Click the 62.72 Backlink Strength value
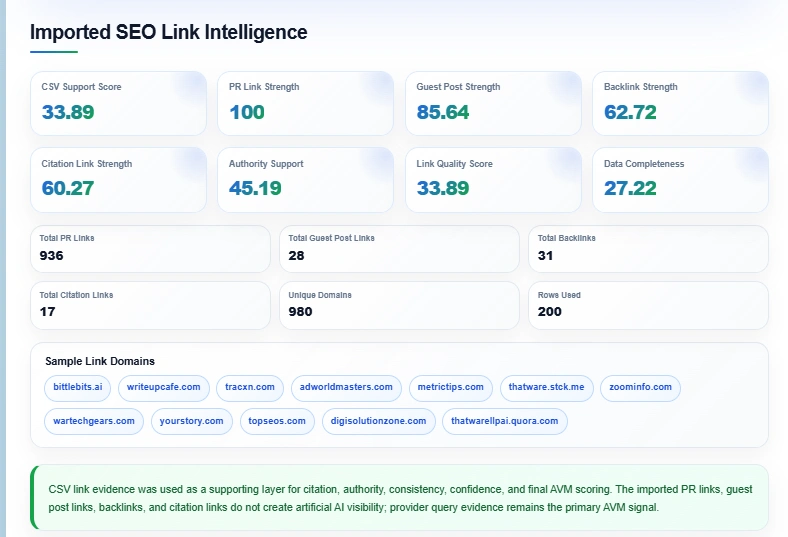788x537 pixels. click(x=630, y=112)
